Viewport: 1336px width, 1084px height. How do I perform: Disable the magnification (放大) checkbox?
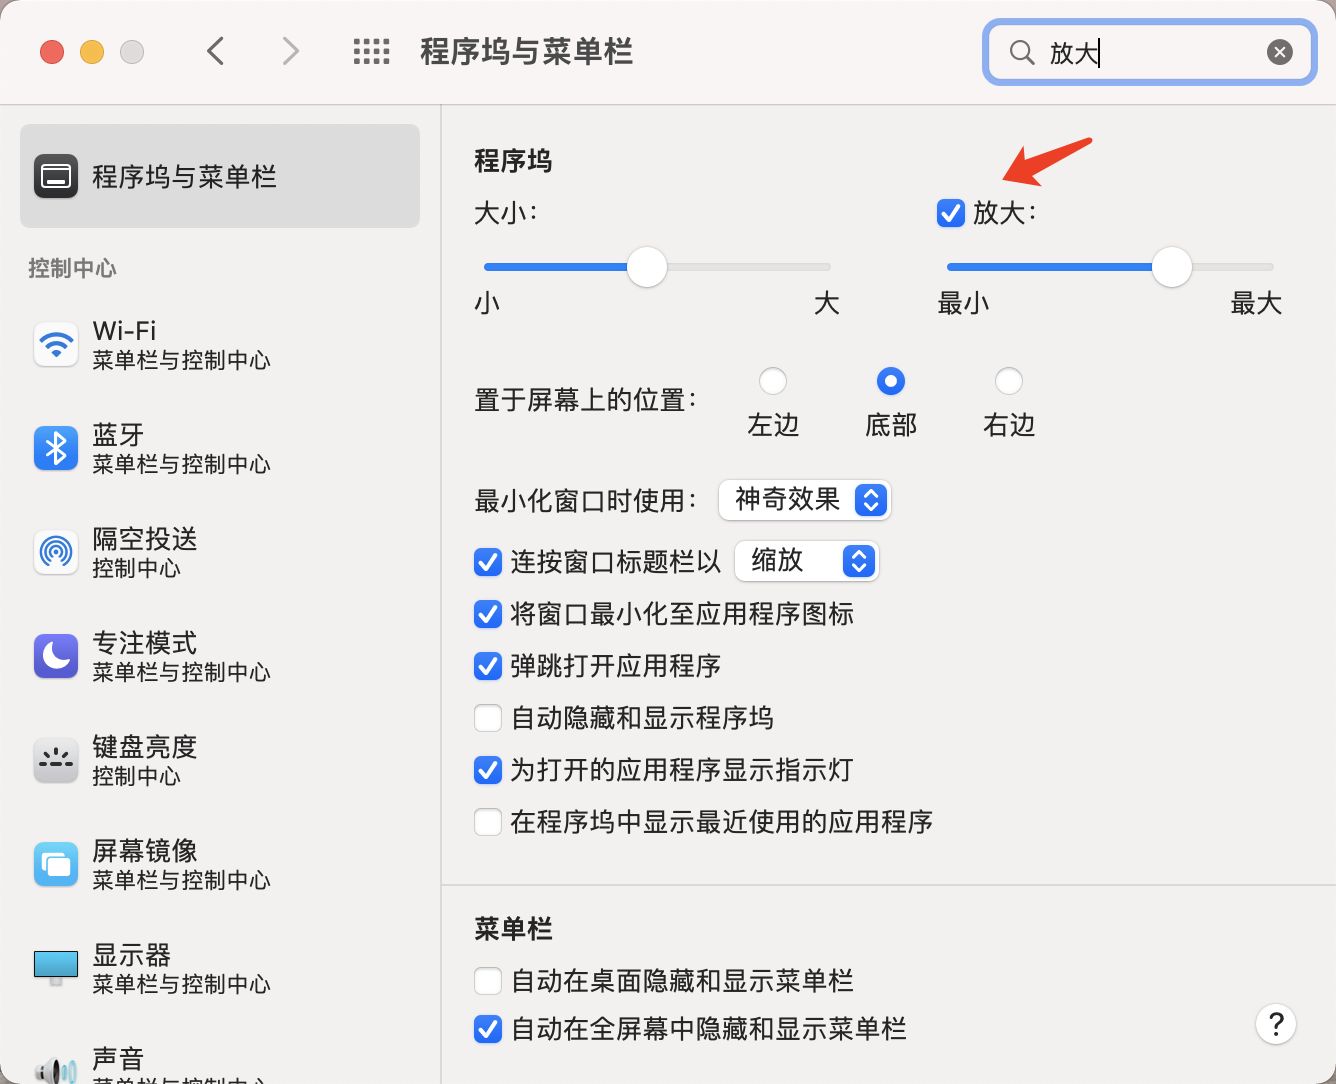coord(950,213)
